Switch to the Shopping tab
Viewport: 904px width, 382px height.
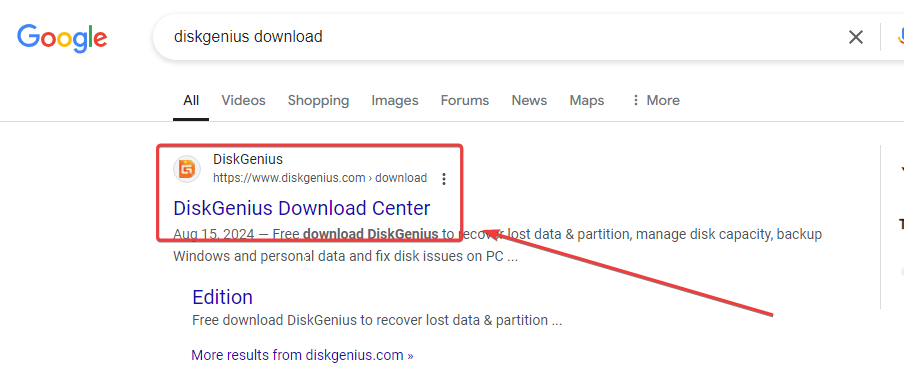pos(318,100)
